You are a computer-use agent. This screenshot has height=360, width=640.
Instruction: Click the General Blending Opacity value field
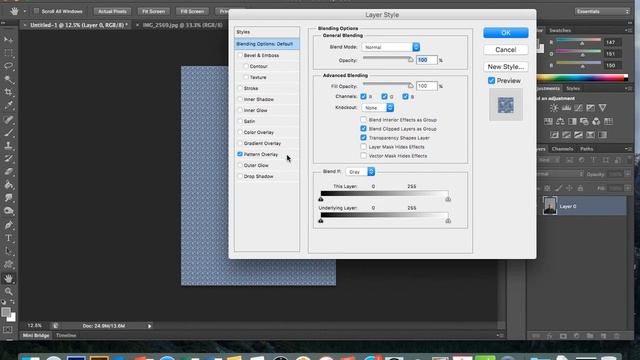click(x=427, y=60)
